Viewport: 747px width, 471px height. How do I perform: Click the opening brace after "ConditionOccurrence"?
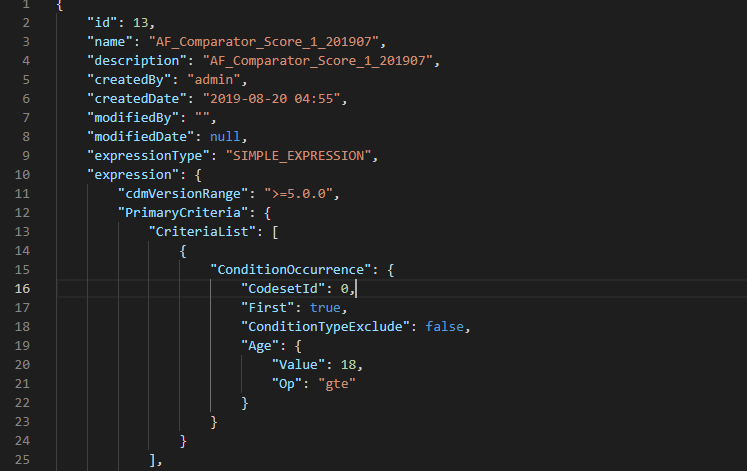coord(390,270)
